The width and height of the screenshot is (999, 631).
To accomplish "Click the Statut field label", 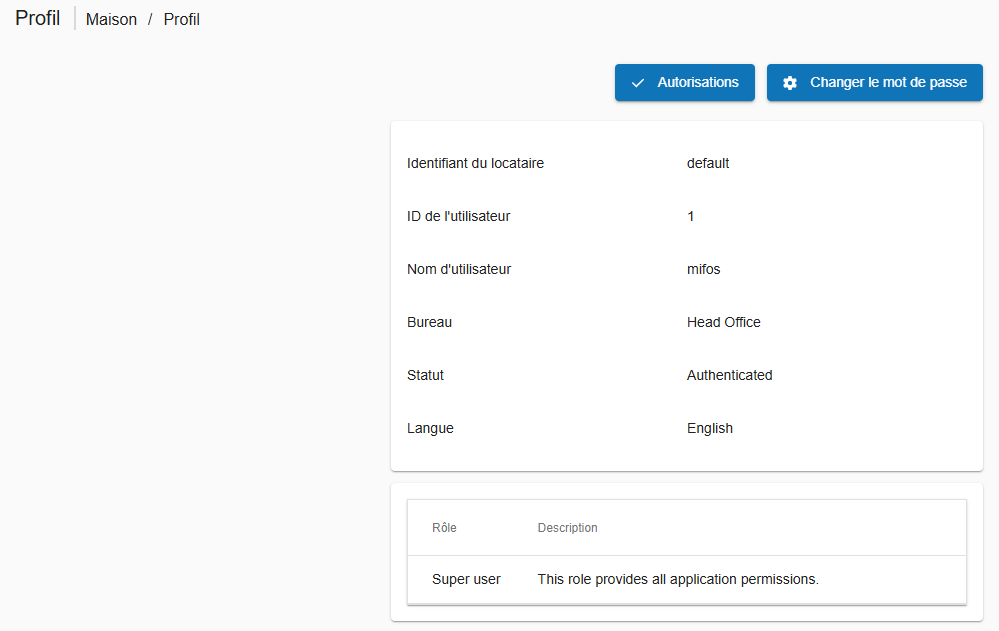I will click(x=425, y=375).
